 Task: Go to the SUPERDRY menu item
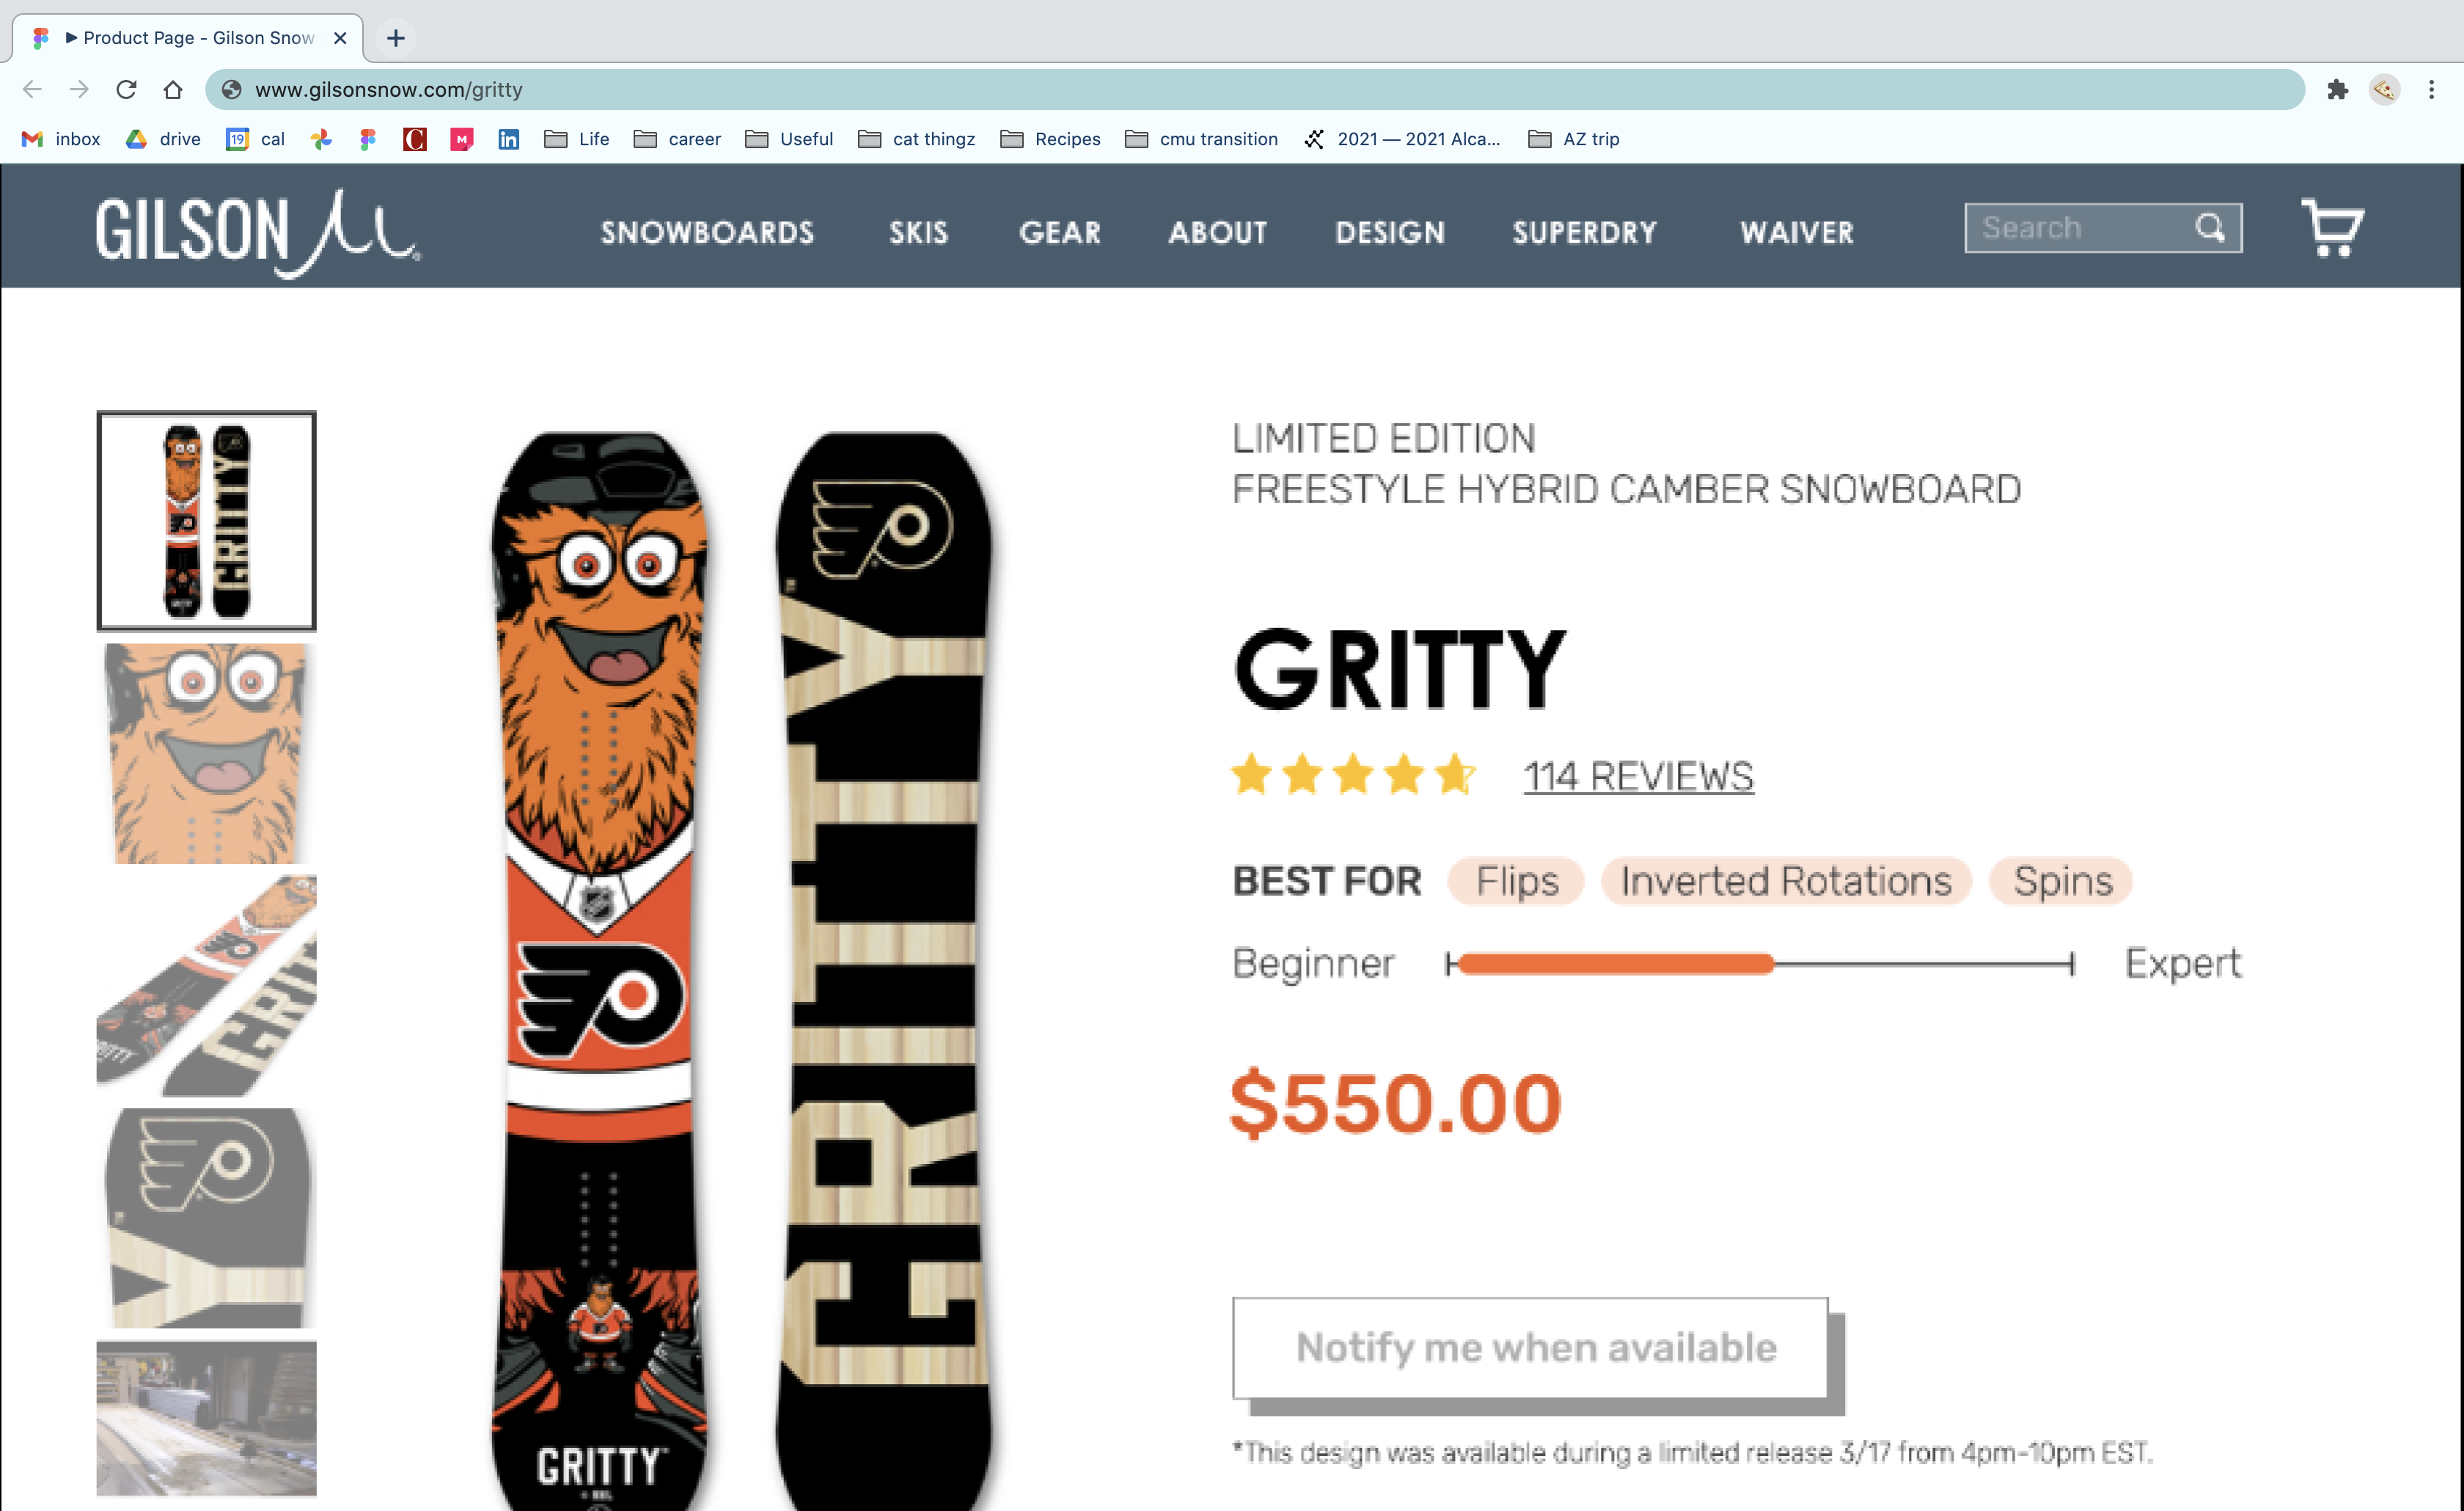pyautogui.click(x=1584, y=232)
